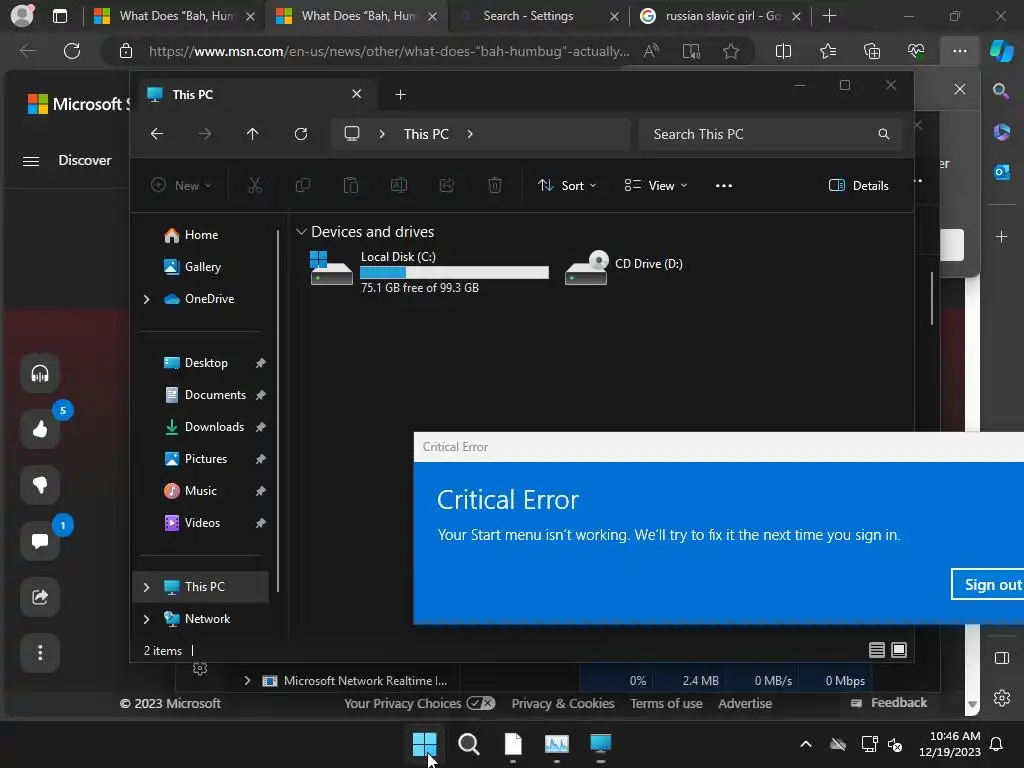This screenshot has height=768, width=1024.
Task: Click Privacy & Cookies footer link
Action: pos(563,703)
